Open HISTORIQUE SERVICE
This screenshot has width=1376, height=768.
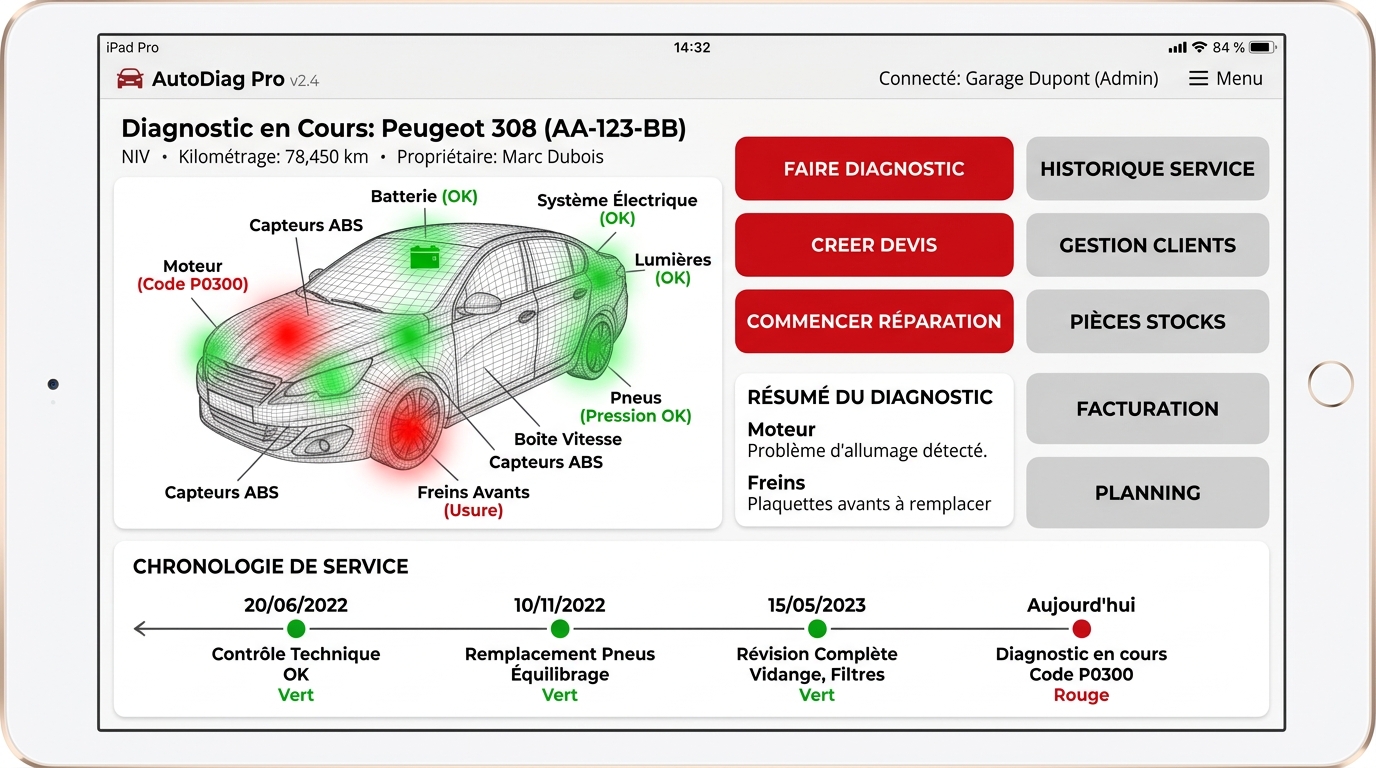coord(1147,169)
